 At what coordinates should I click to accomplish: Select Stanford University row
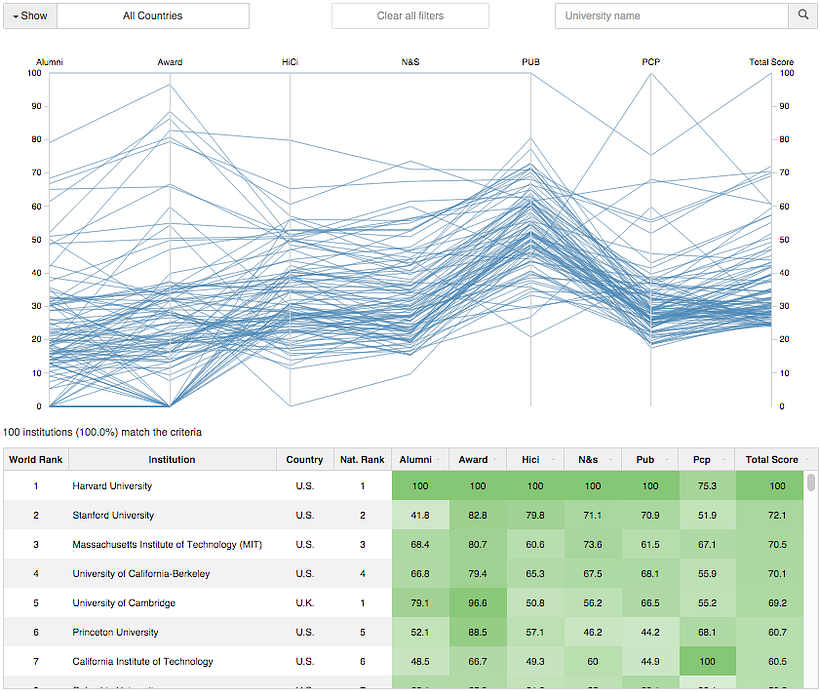(403, 515)
